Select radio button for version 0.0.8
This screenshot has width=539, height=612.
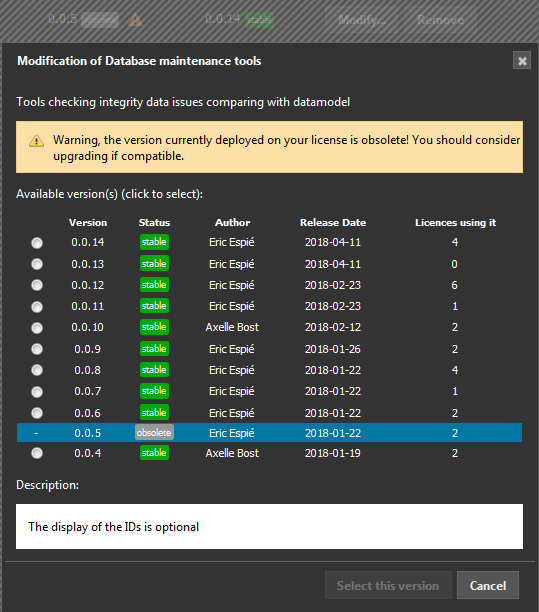(x=37, y=370)
